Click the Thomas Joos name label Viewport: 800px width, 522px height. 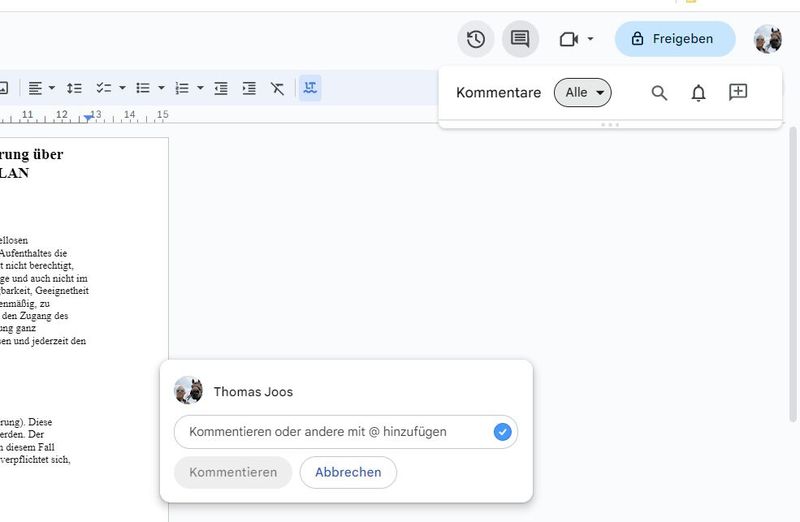(x=253, y=391)
